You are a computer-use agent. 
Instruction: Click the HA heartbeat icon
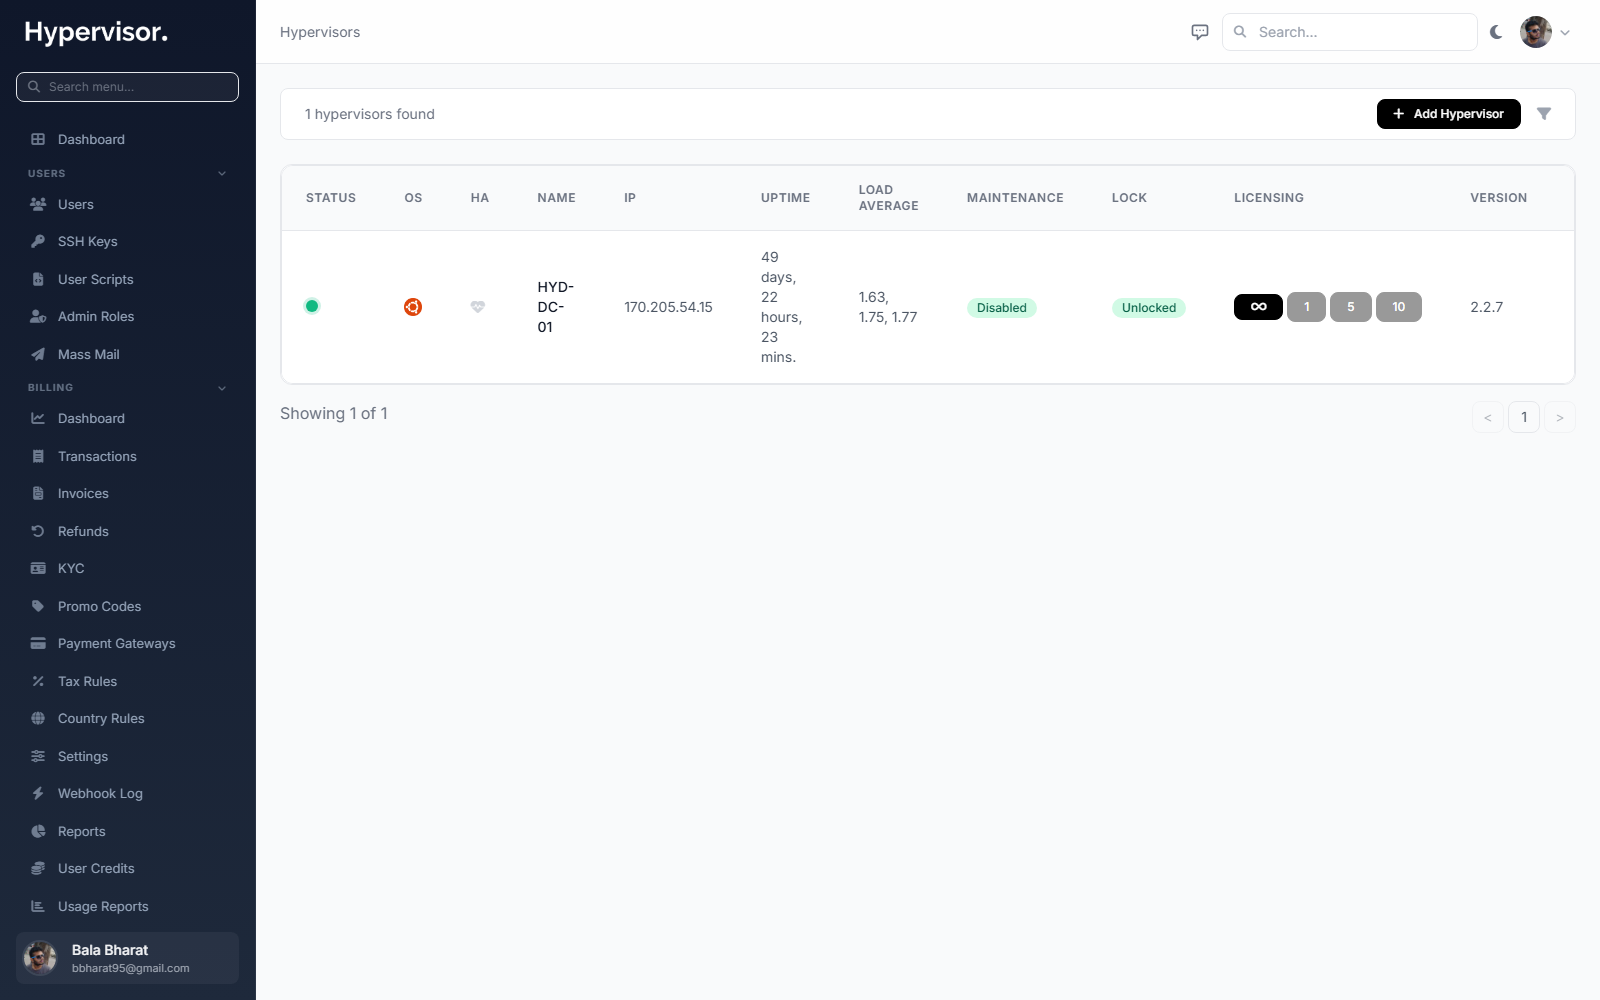click(478, 307)
